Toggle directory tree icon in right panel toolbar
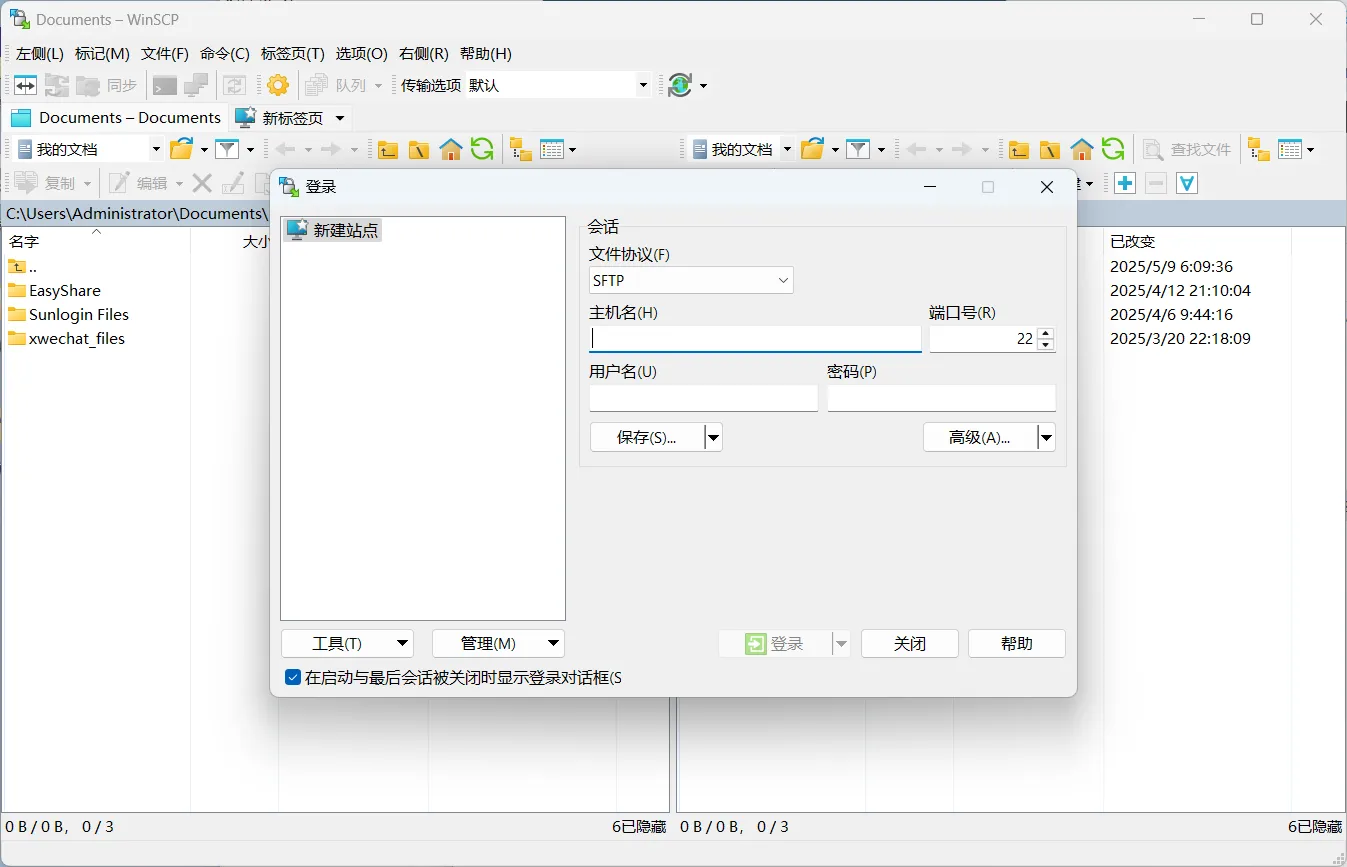 1258,150
